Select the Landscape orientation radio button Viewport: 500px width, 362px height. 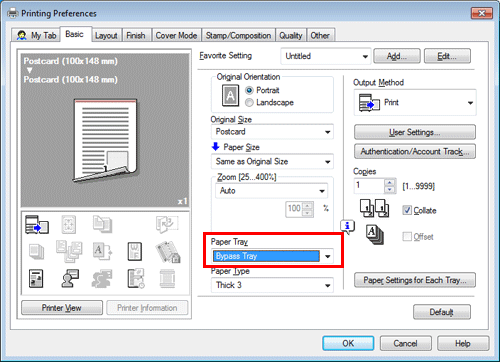tap(249, 103)
